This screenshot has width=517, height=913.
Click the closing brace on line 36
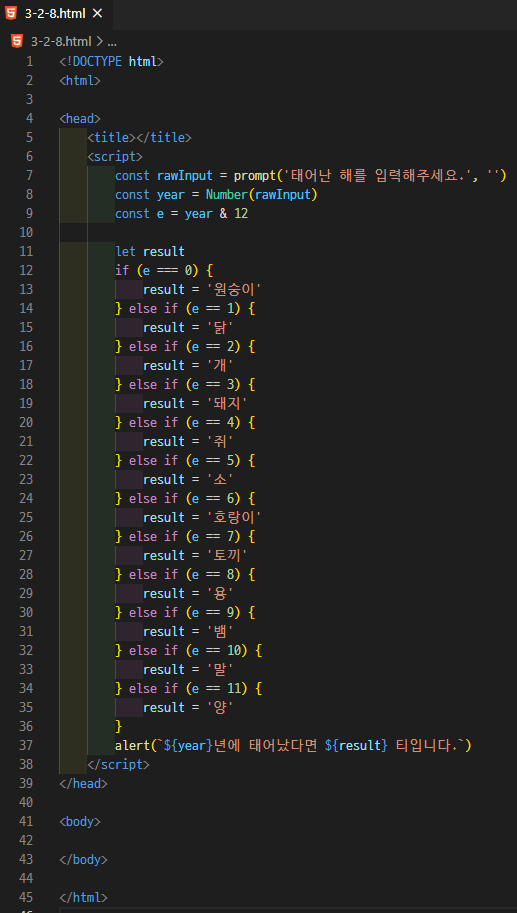tap(119, 726)
